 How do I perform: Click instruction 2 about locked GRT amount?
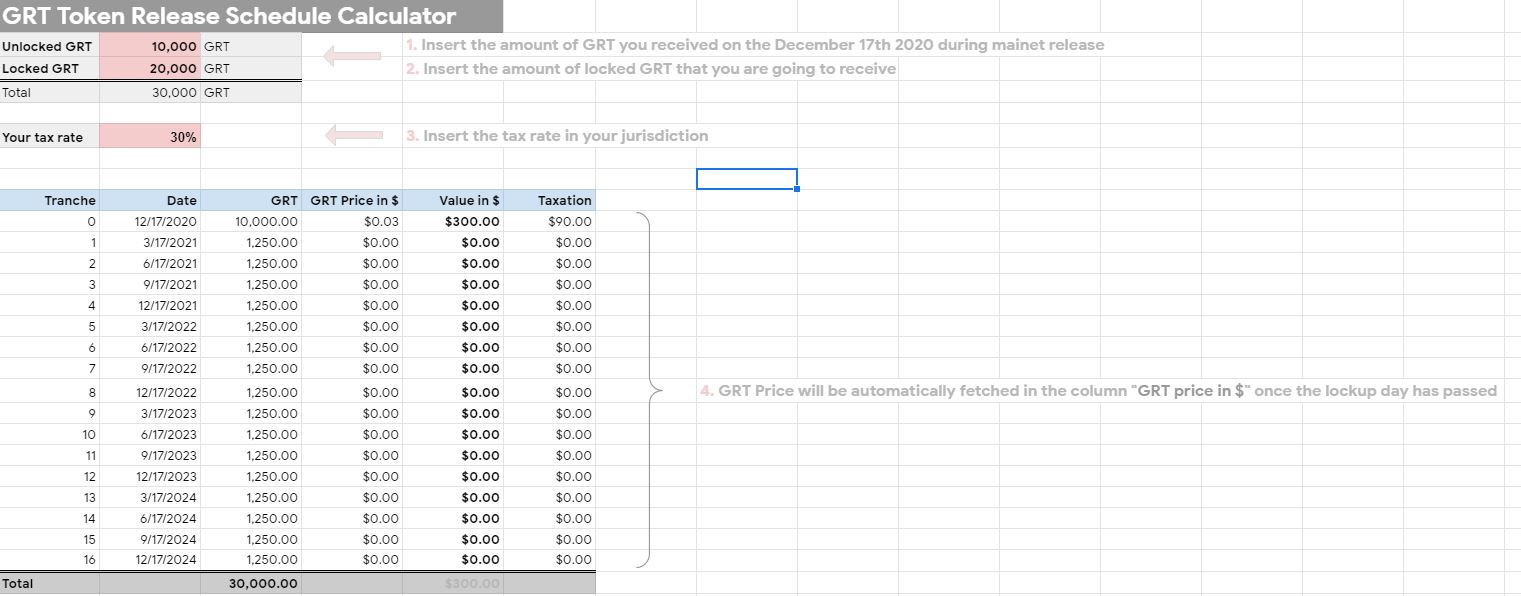[651, 69]
